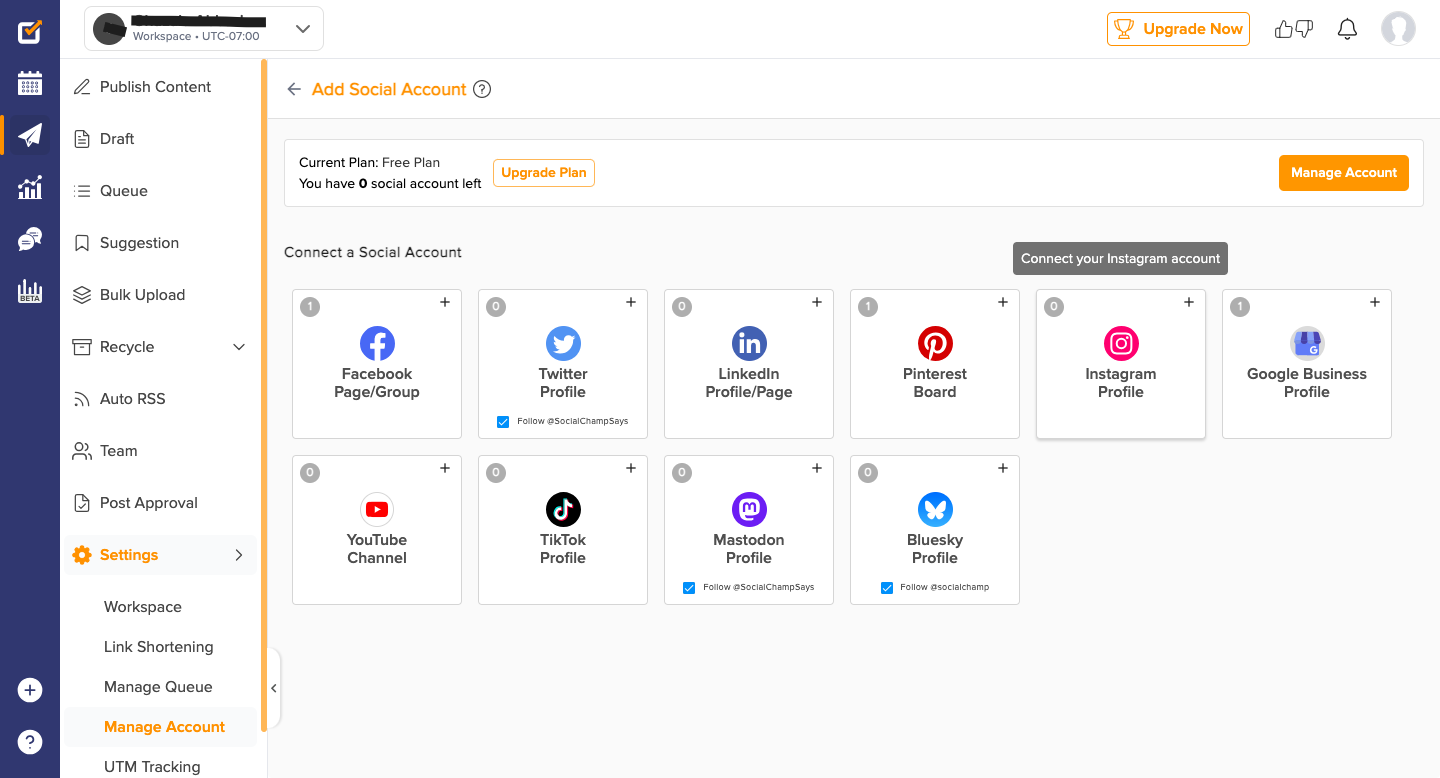
Task: Open the Social Champ logo home icon
Action: [30, 31]
